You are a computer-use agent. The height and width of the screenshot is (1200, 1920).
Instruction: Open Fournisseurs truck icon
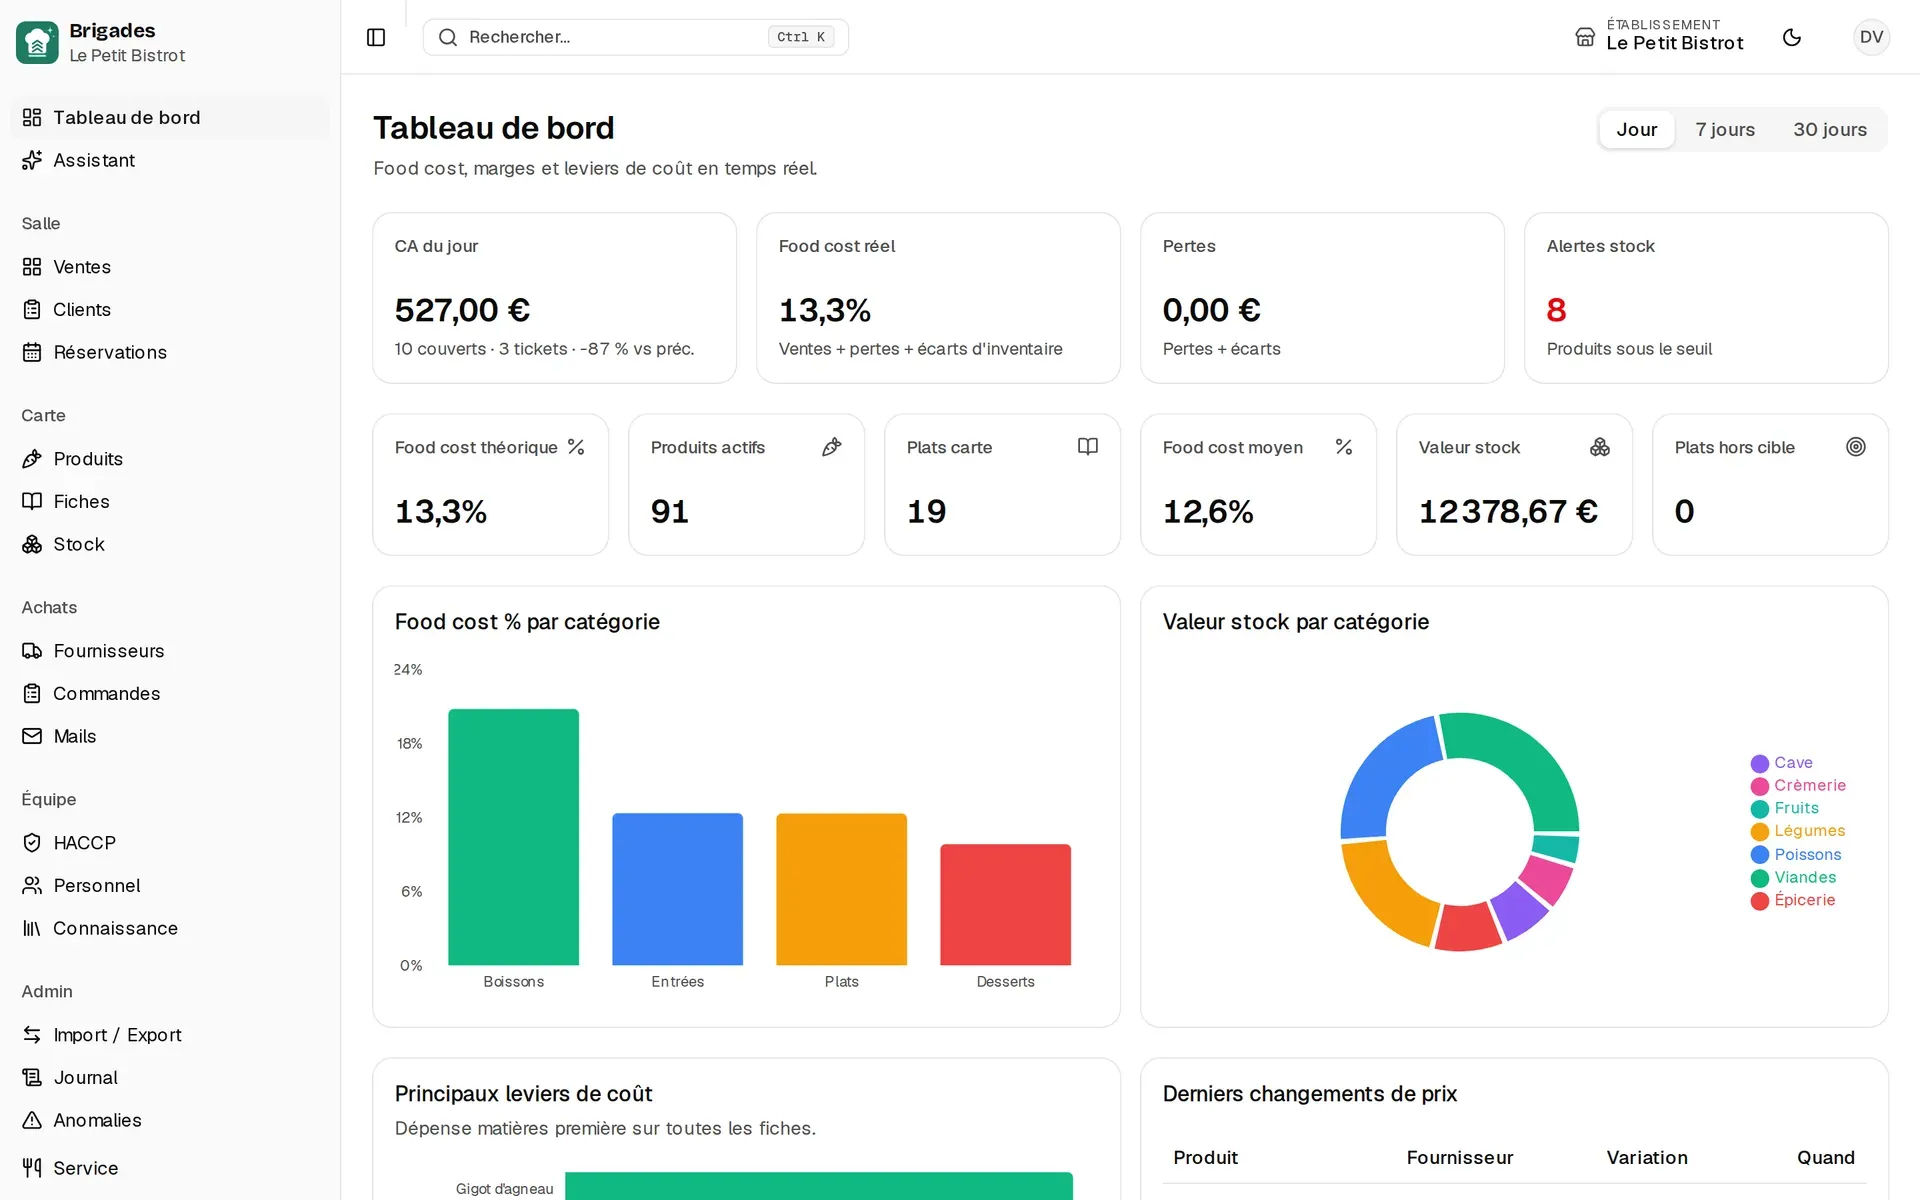click(x=32, y=651)
